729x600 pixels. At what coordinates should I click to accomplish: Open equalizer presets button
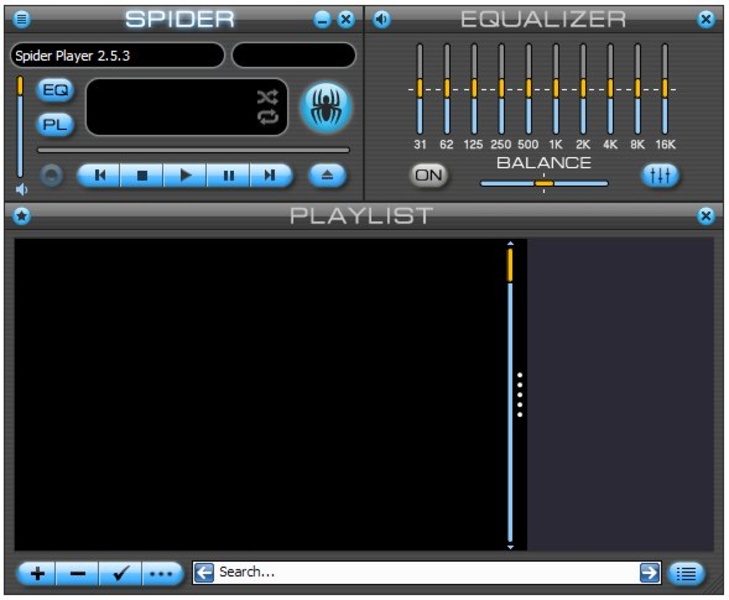(660, 175)
